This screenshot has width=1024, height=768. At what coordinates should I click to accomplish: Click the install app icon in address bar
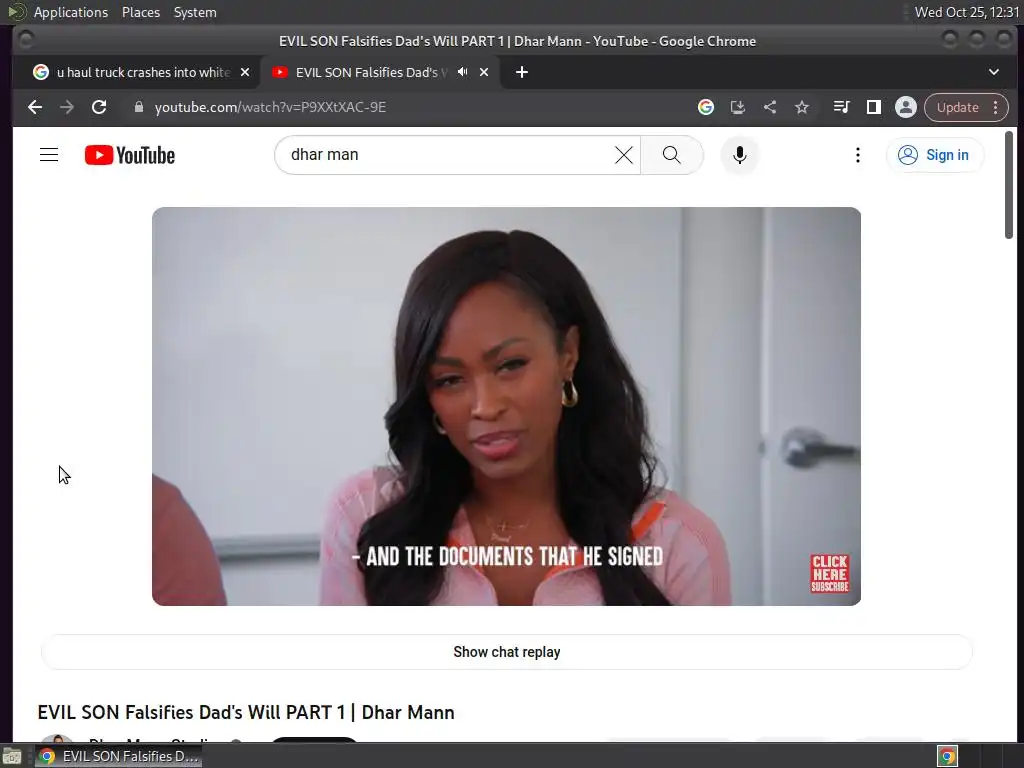[x=737, y=107]
